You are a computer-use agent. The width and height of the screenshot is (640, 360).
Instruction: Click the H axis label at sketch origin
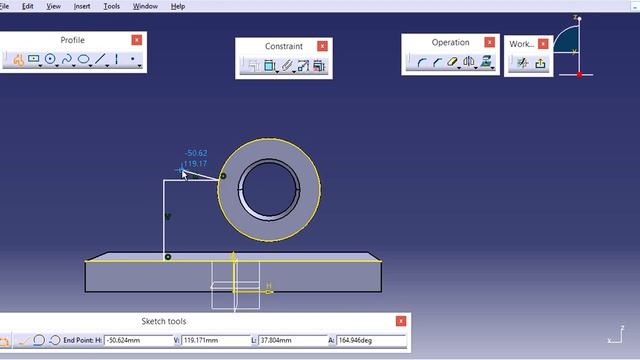pos(269,285)
